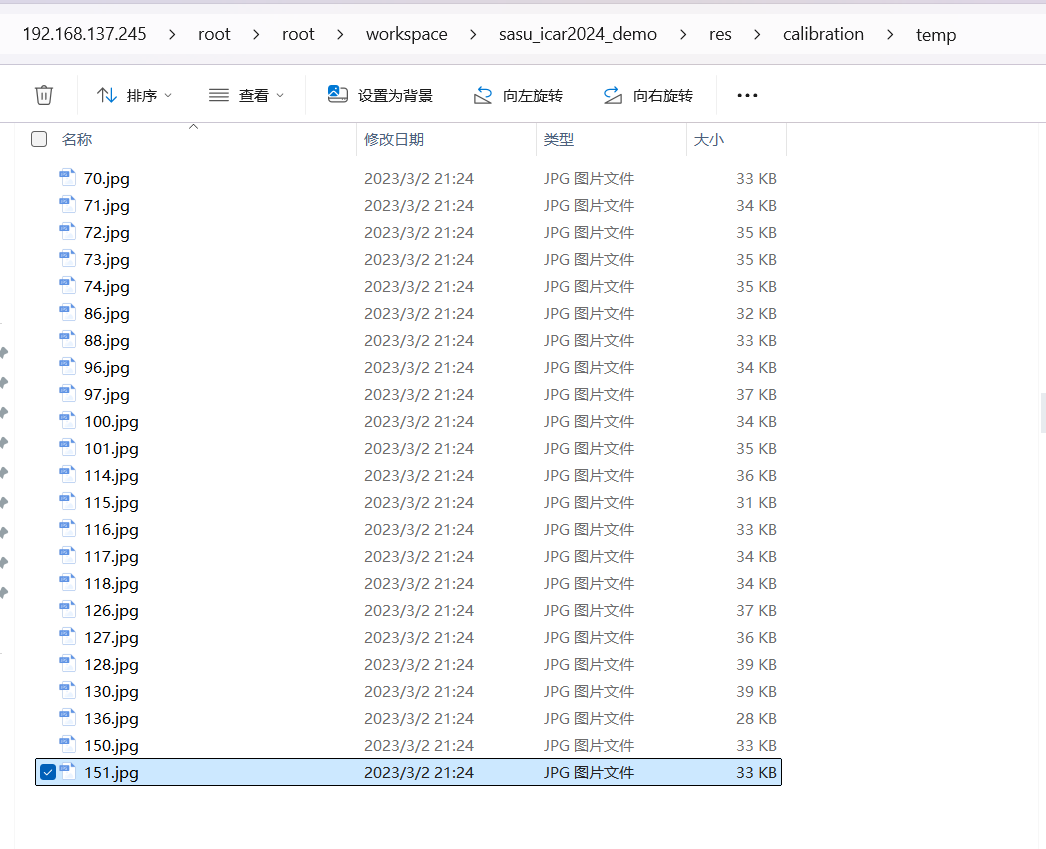The width and height of the screenshot is (1046, 849).
Task: Click the 116.jpg file icon
Action: [67, 528]
